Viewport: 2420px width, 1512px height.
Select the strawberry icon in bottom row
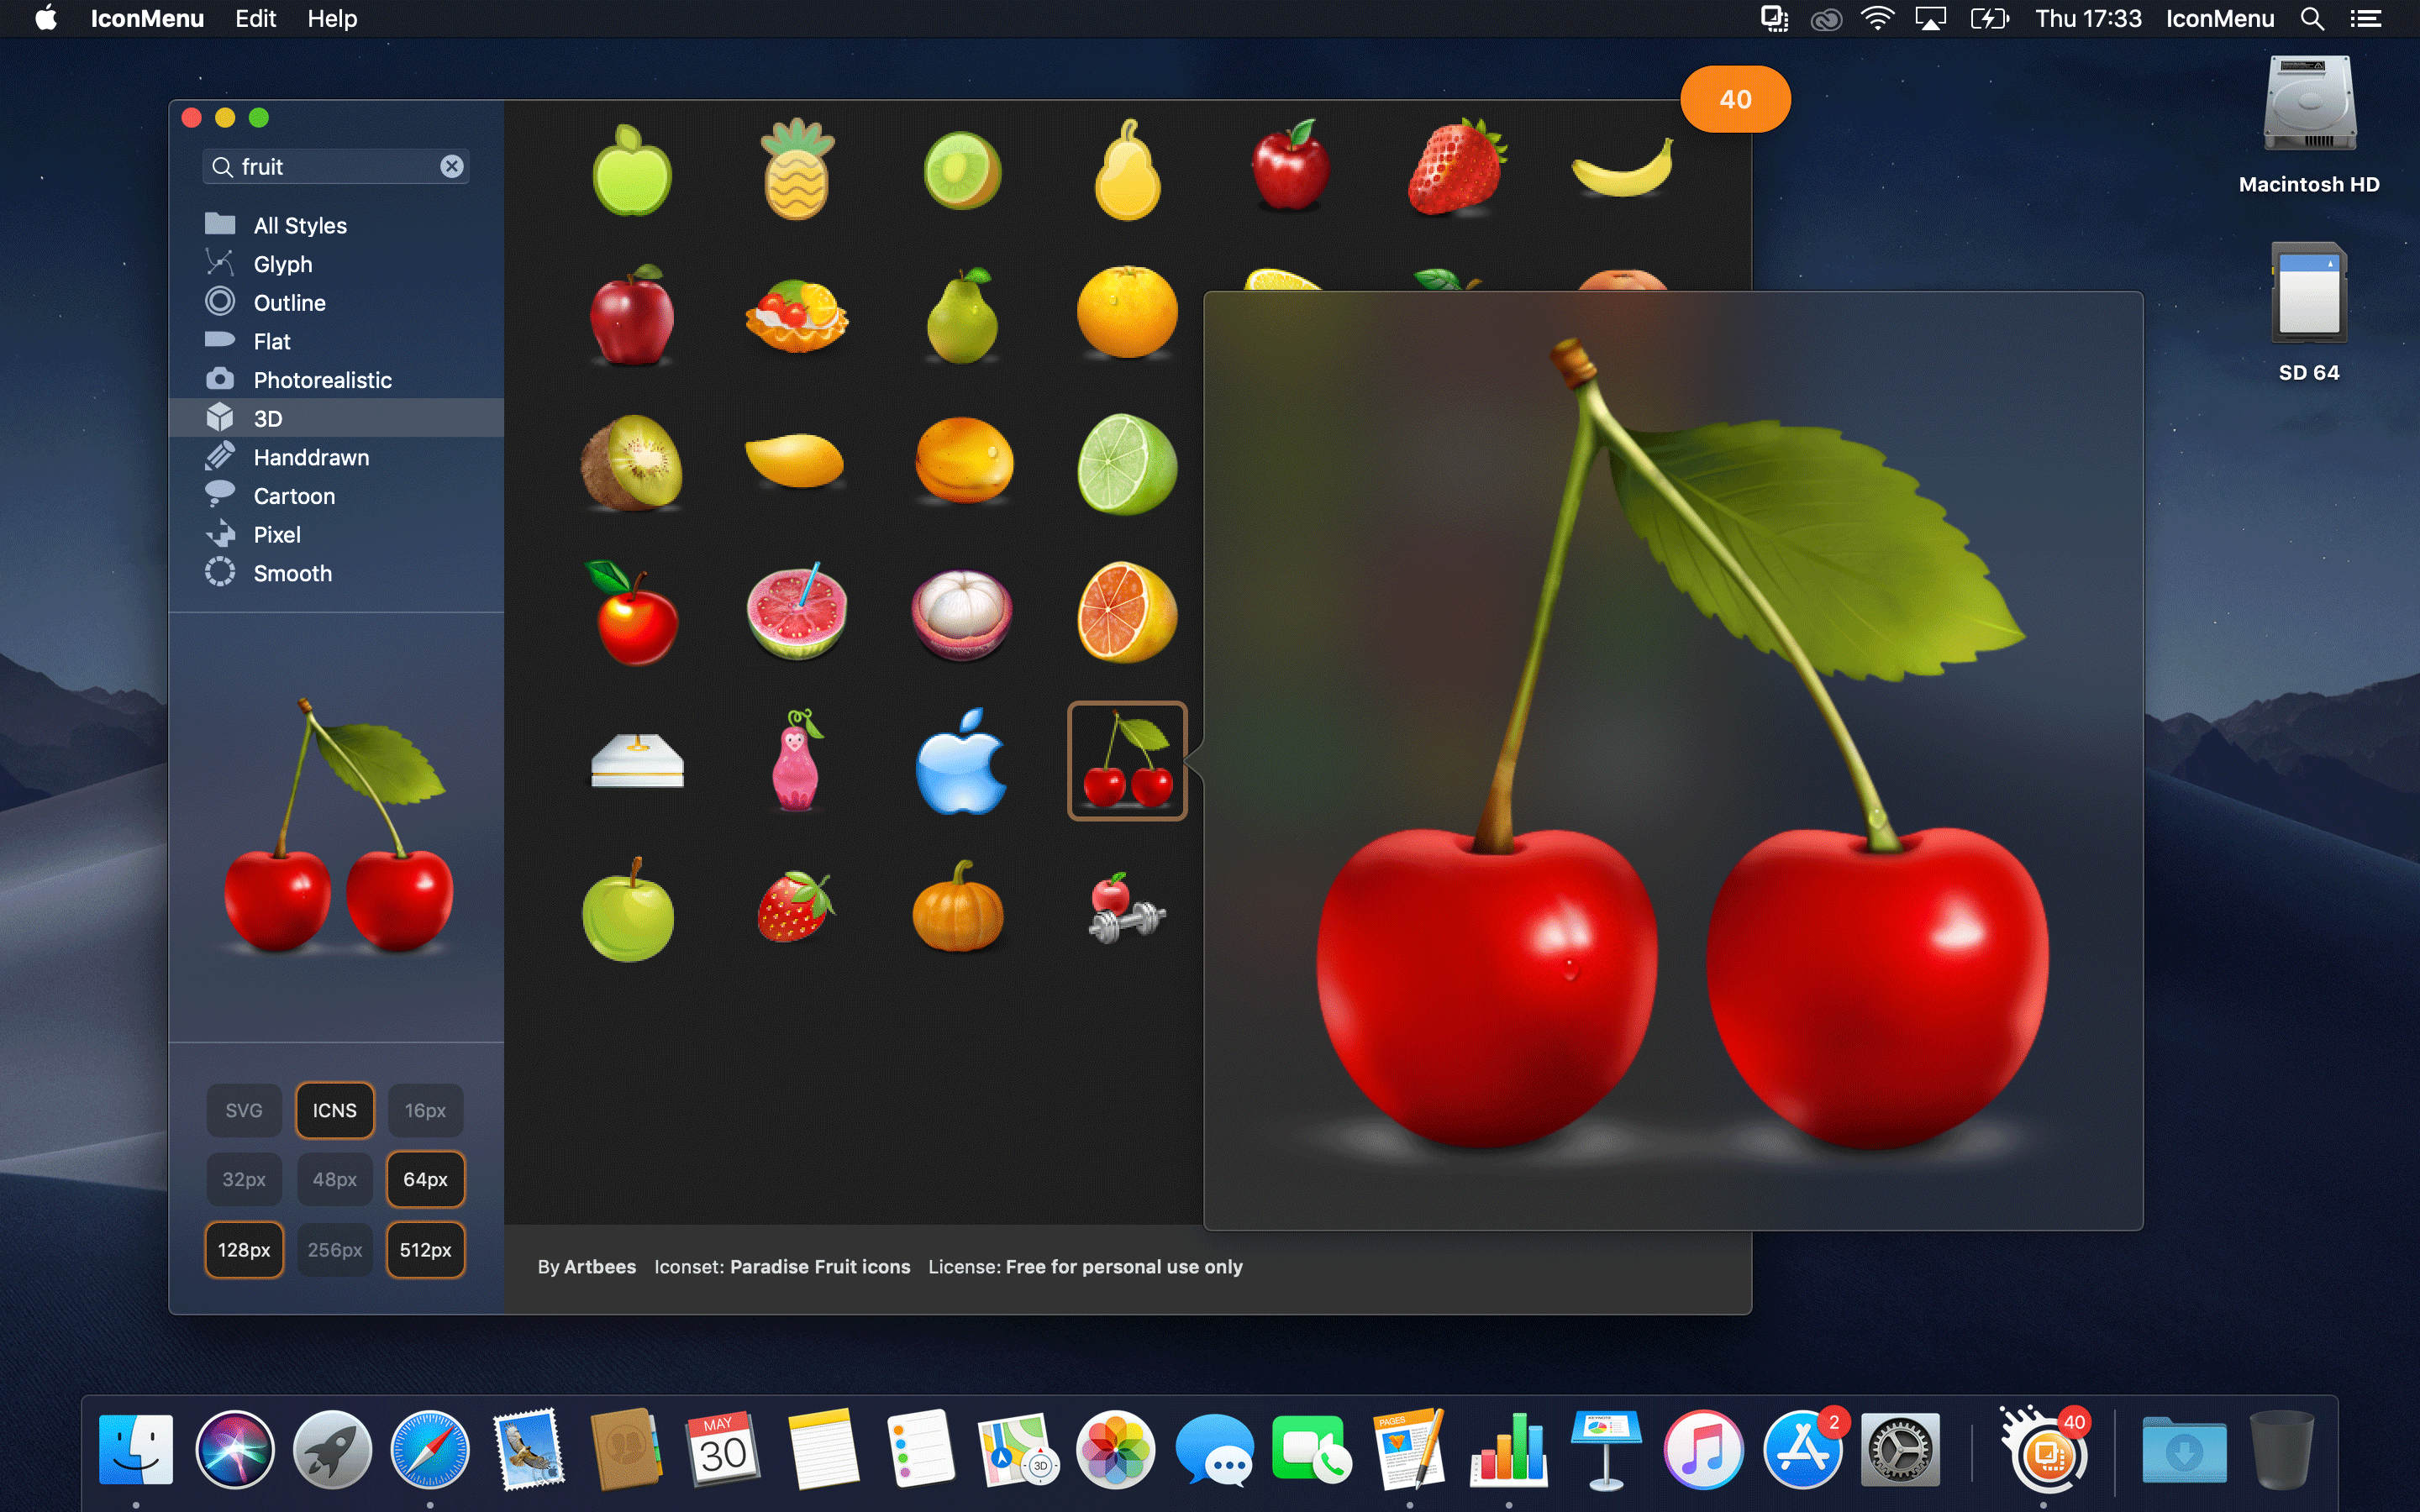click(x=796, y=907)
